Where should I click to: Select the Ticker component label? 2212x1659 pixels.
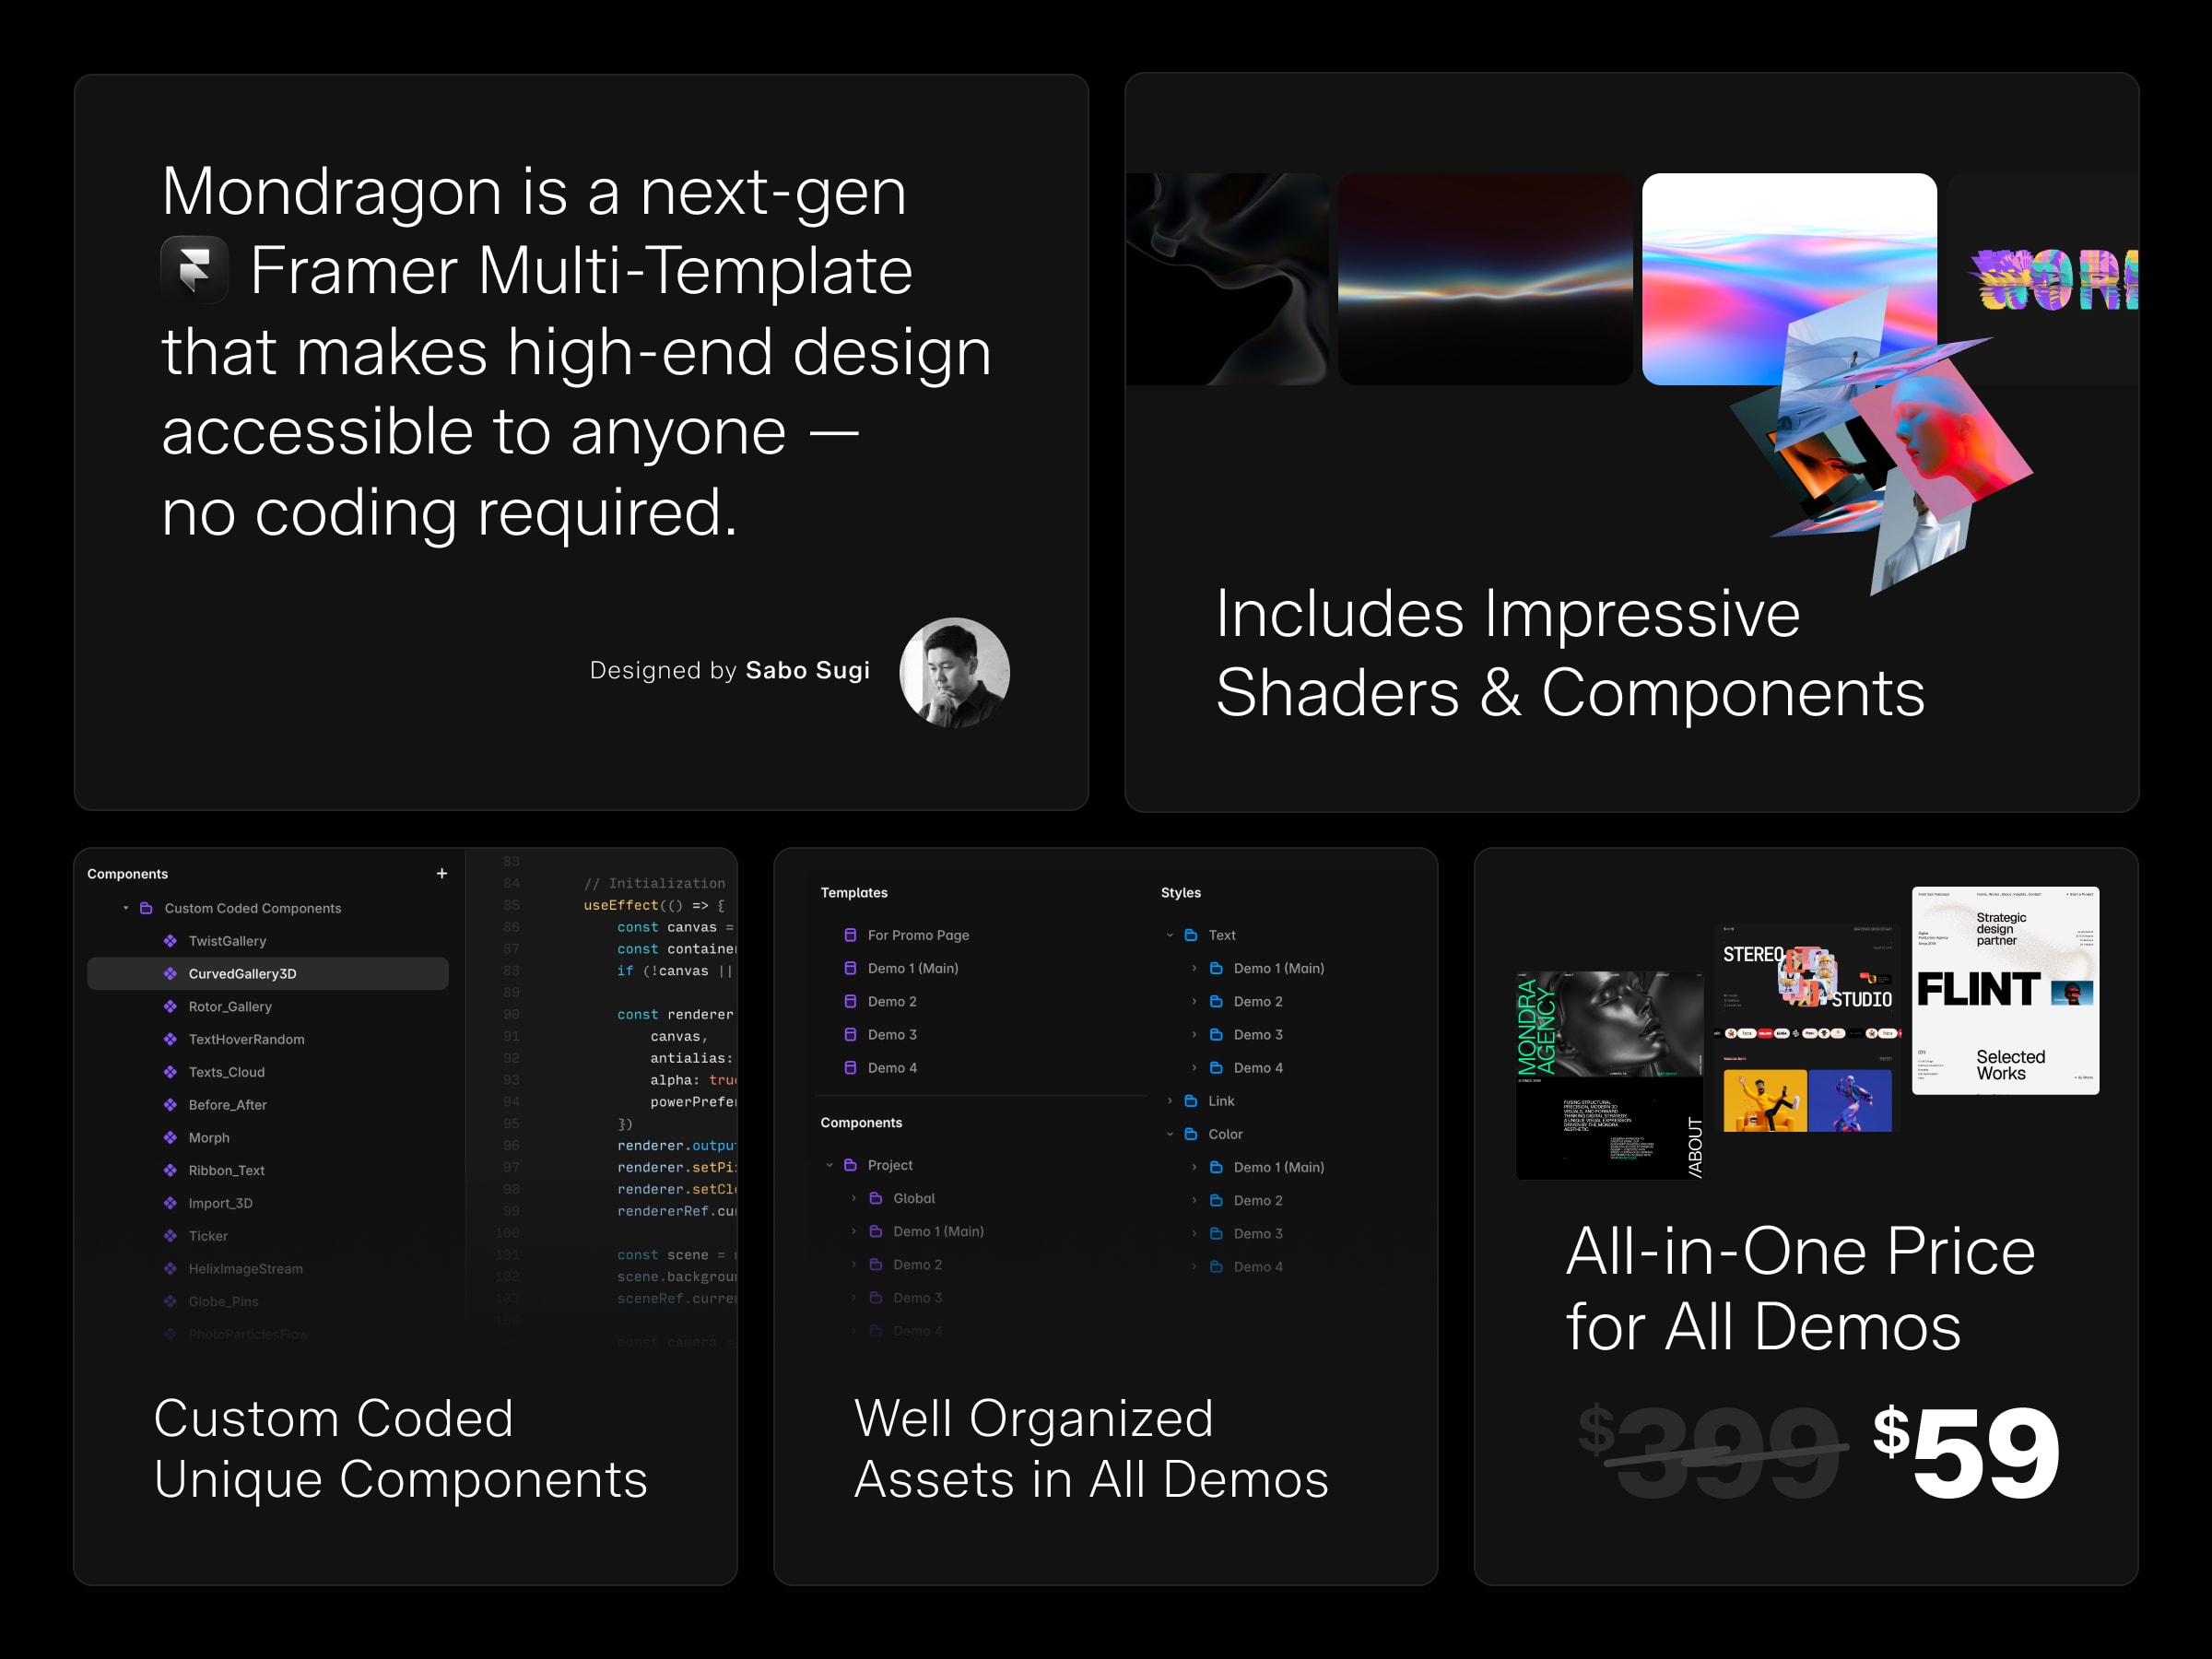pyautogui.click(x=208, y=1236)
